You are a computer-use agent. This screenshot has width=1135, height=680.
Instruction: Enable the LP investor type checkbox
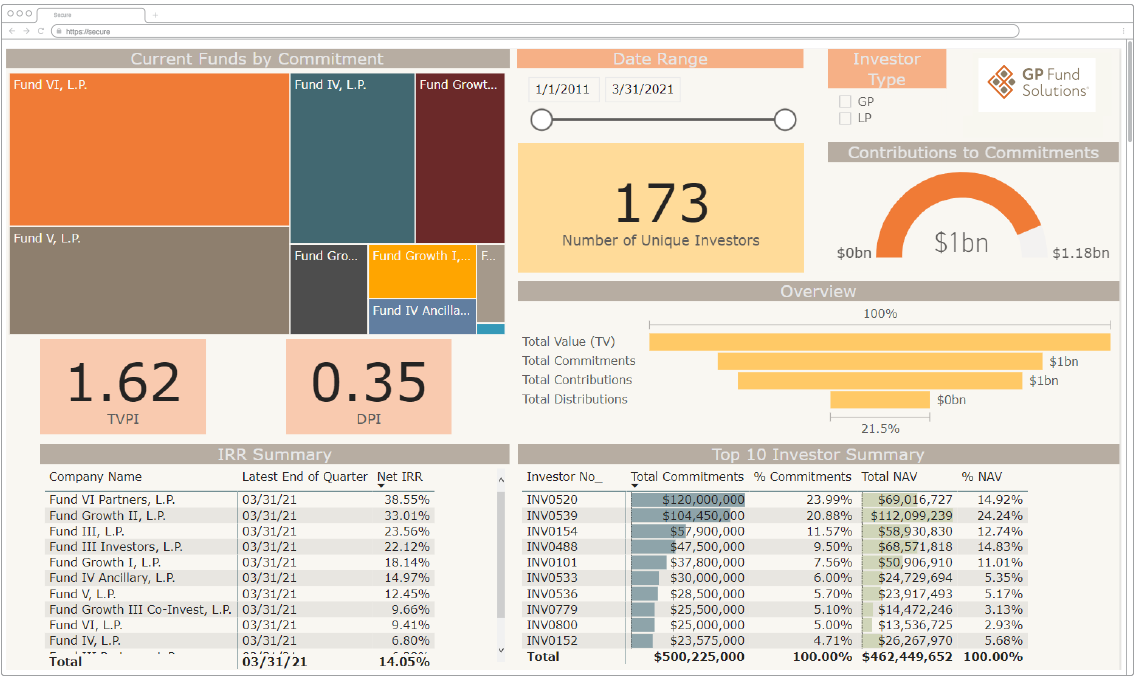[x=845, y=118]
